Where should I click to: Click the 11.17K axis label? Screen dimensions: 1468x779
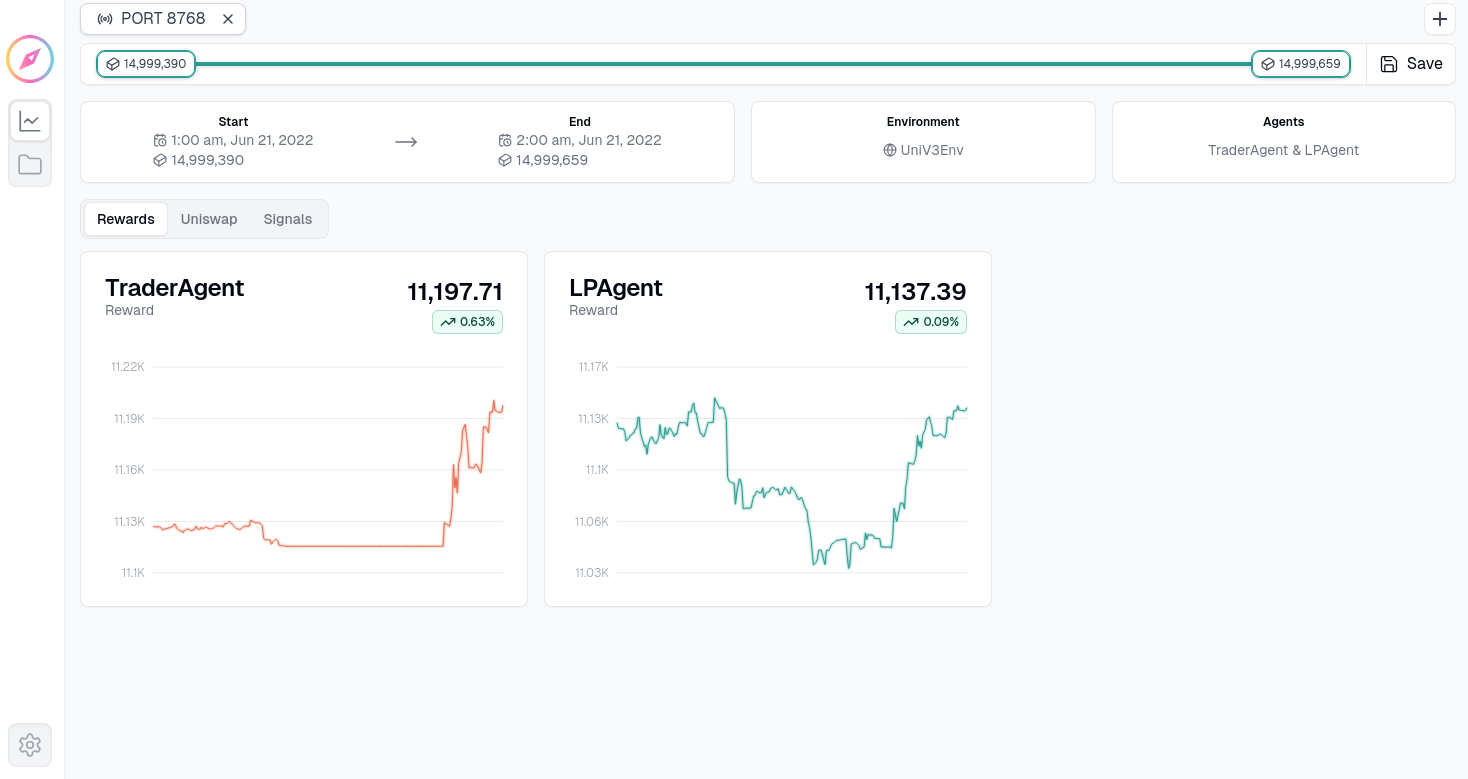pyautogui.click(x=593, y=367)
